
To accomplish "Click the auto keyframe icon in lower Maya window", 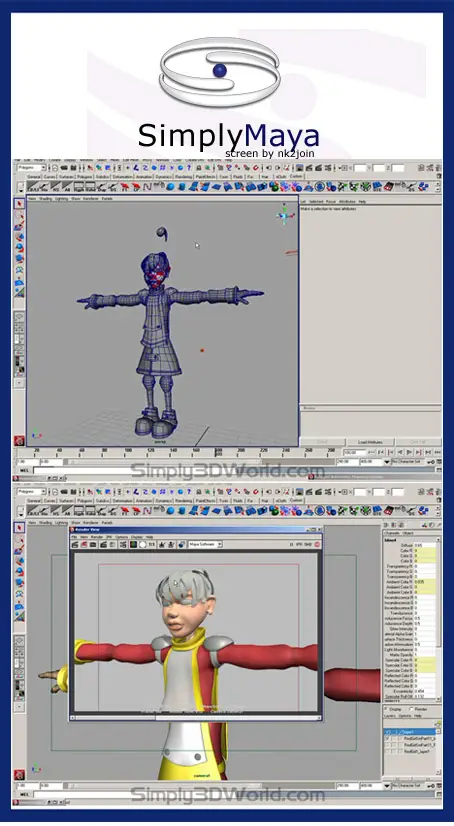I will click(431, 785).
